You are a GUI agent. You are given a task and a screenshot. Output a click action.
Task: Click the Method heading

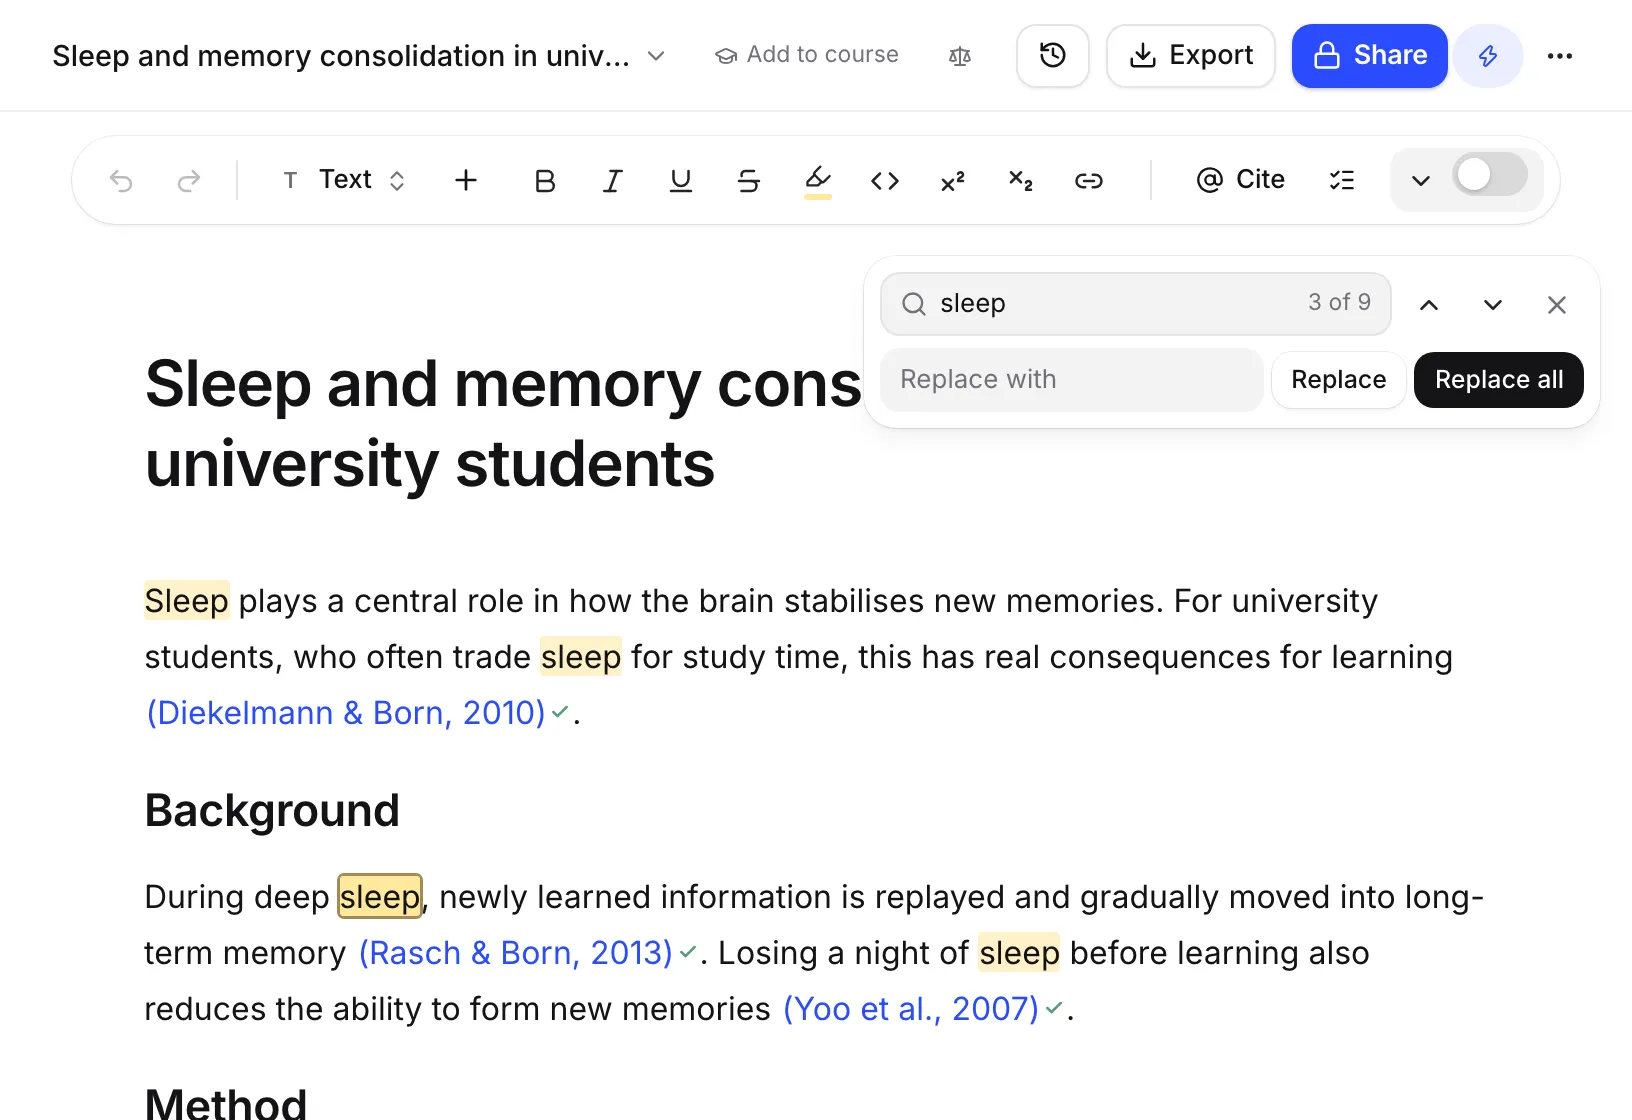(226, 1102)
